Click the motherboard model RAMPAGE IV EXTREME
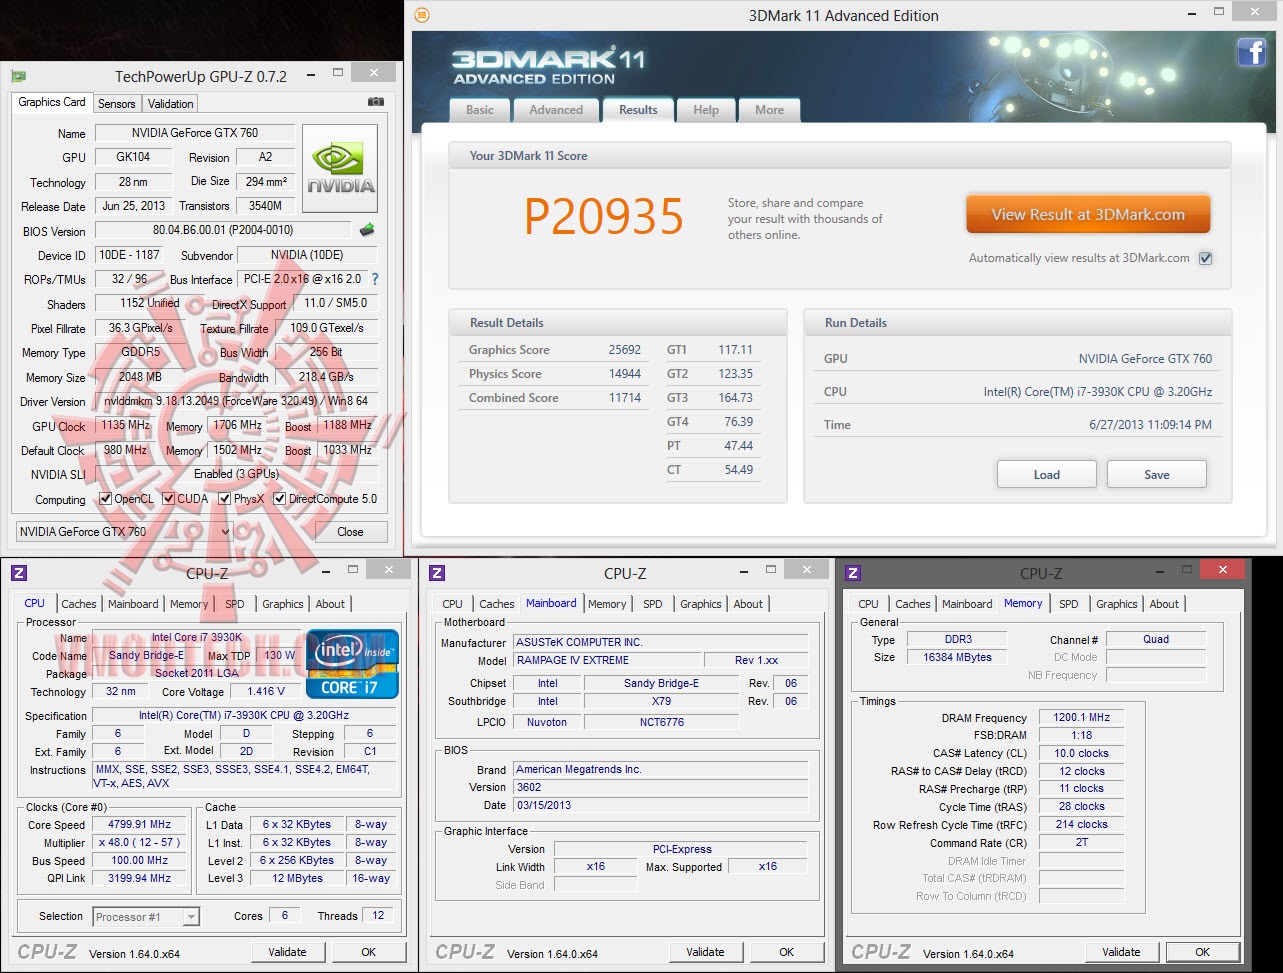1283x973 pixels. tap(605, 660)
